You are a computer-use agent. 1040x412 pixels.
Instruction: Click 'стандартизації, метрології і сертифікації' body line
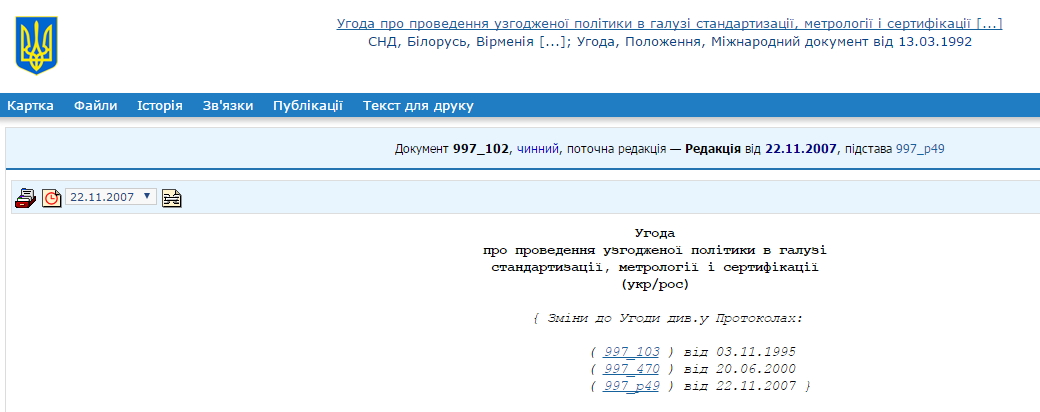655,267
